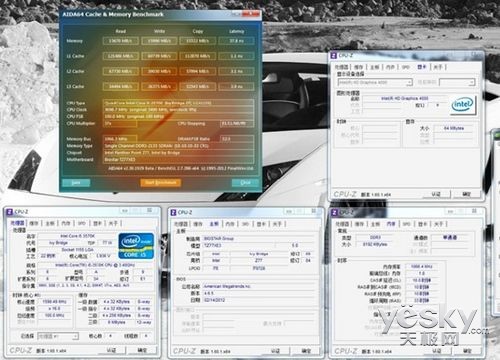
Task: Start the AIDA64 benchmark
Action: click(160, 183)
